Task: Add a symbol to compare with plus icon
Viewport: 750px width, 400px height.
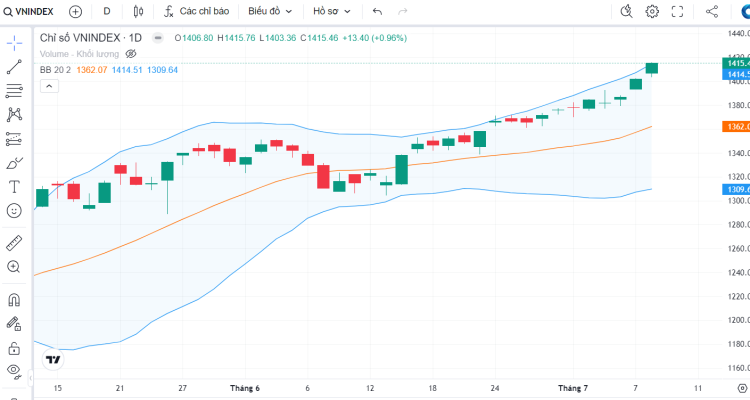Action: pyautogui.click(x=75, y=11)
